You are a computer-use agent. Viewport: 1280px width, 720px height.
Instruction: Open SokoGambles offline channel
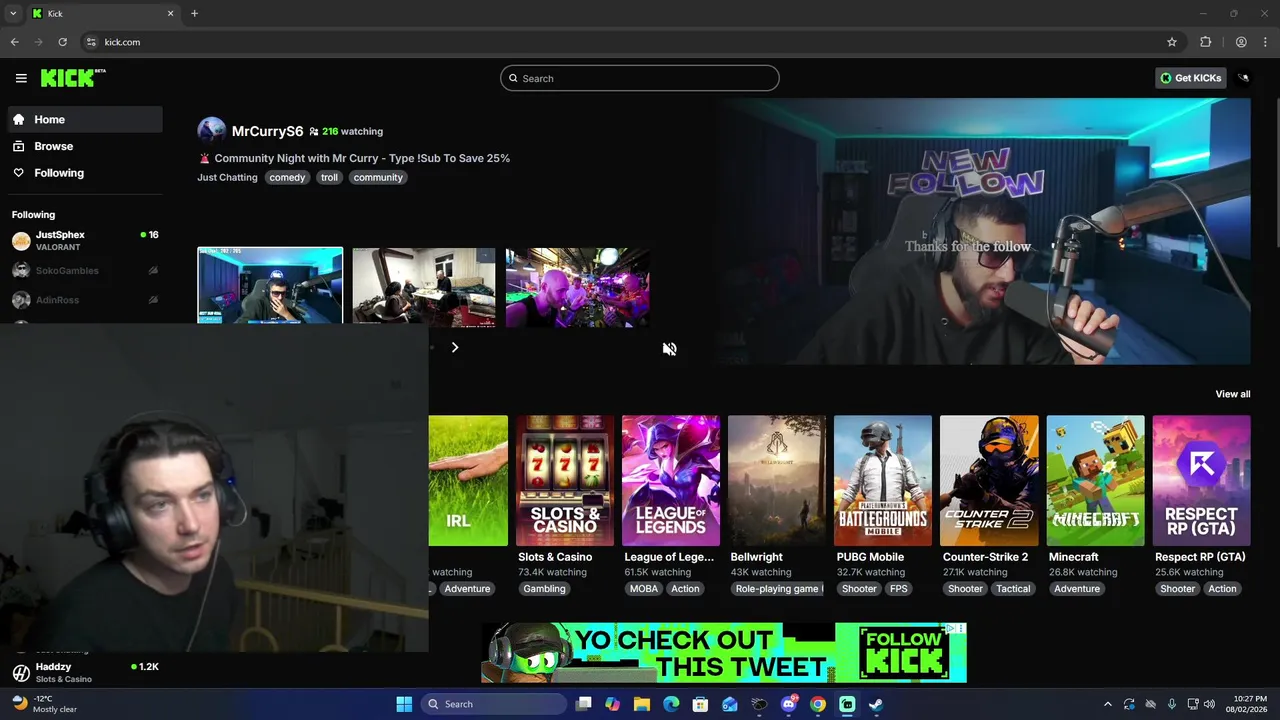(x=85, y=270)
